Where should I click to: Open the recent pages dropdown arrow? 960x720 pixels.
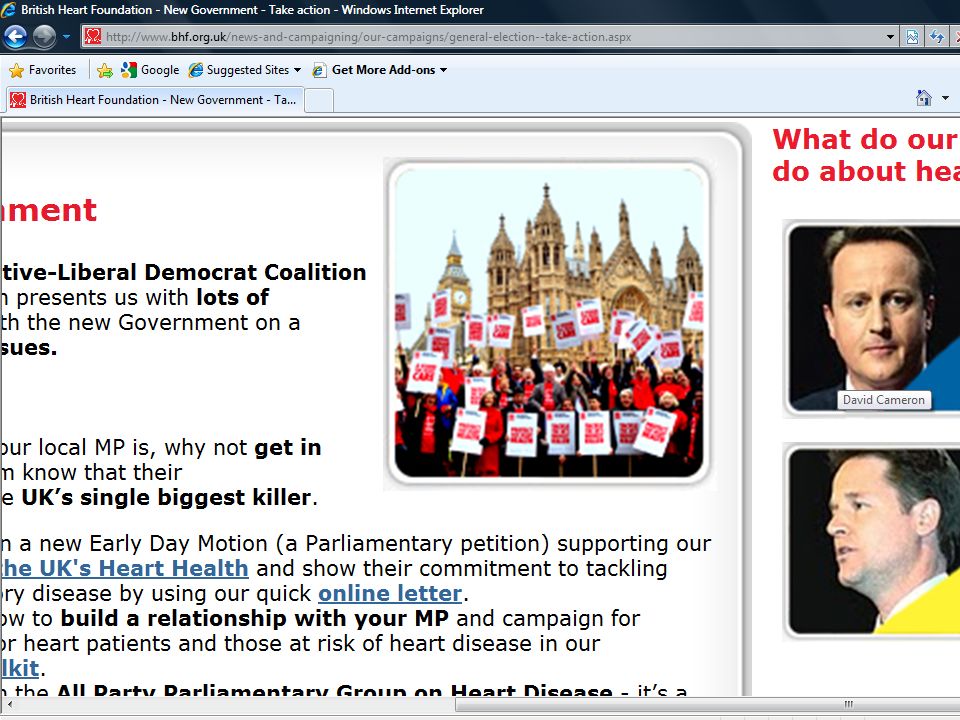66,37
